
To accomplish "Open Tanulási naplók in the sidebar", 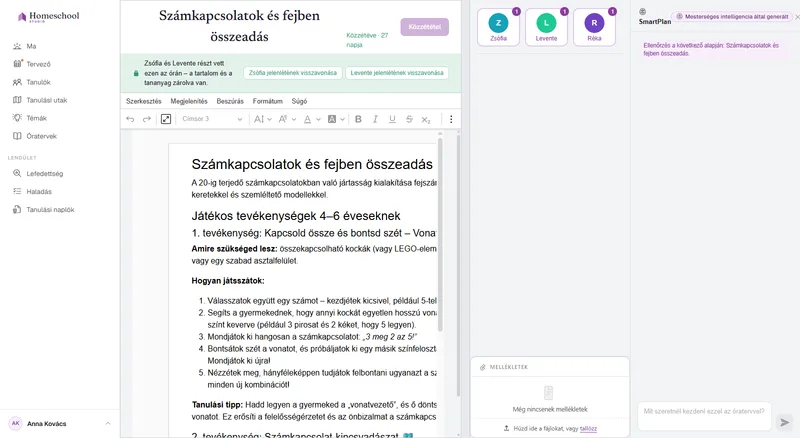I will 50,210.
